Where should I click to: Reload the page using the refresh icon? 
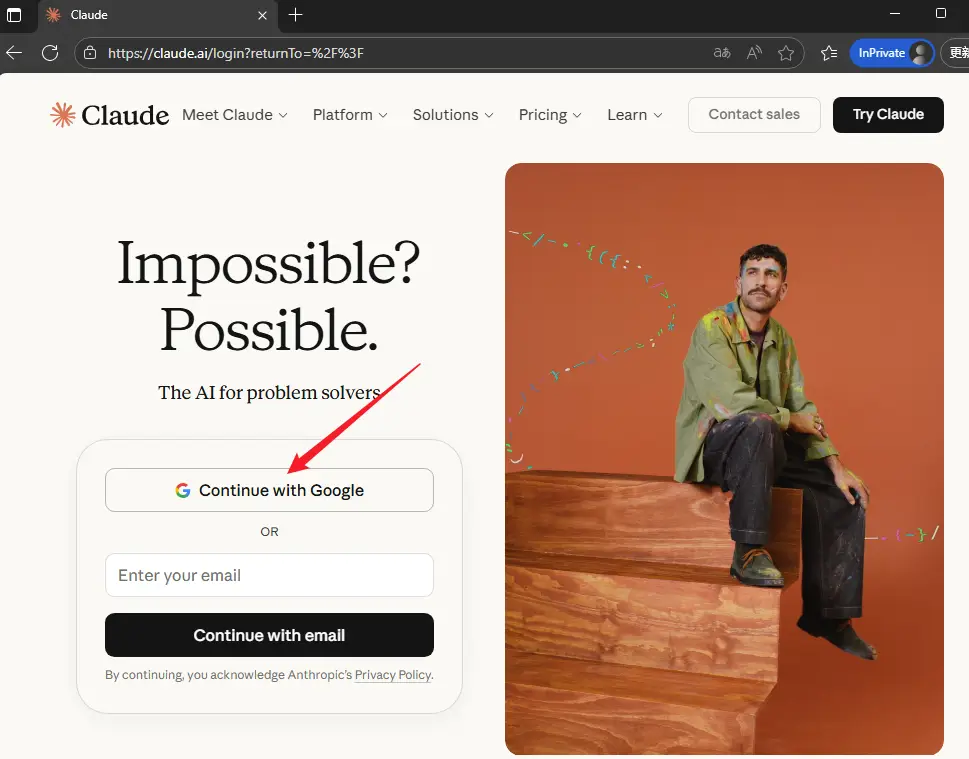50,52
